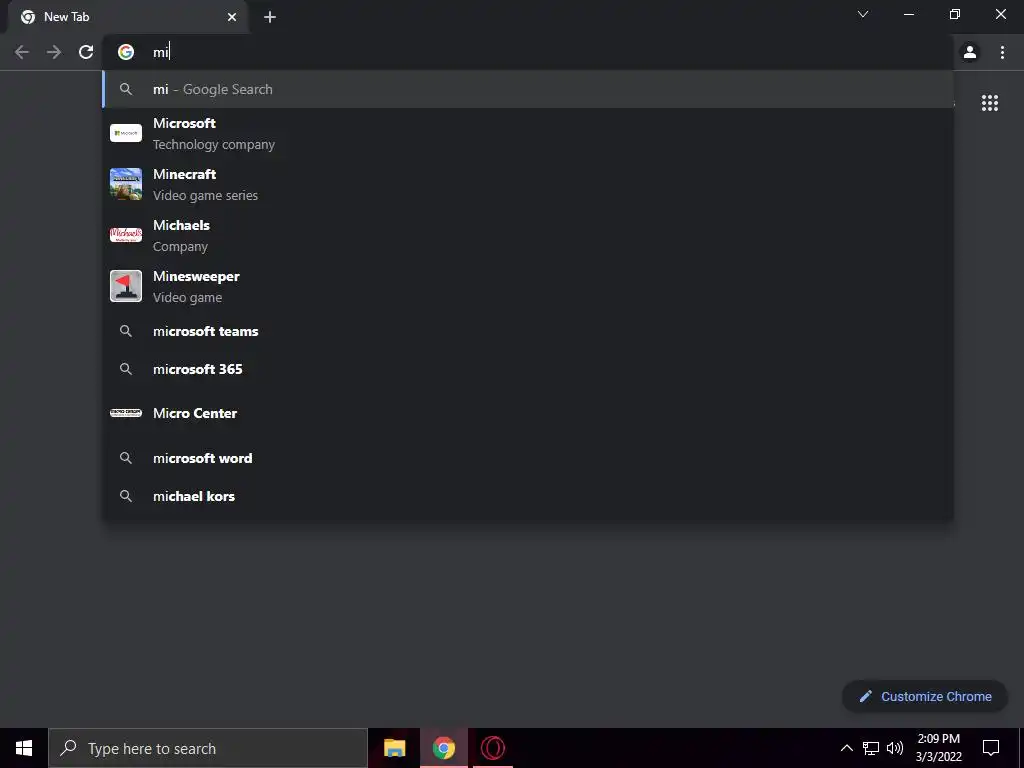Select the 'microsoft teams' suggestion
The width and height of the screenshot is (1024, 768).
[528, 331]
